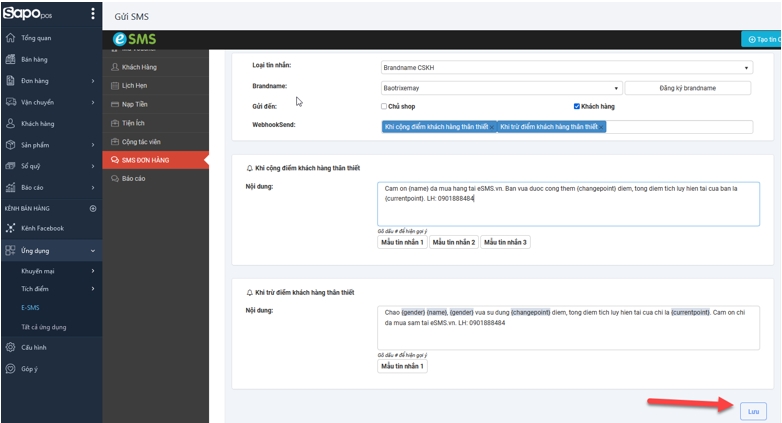Click the Sapo POS logo
Image resolution: width=782 pixels, height=423 pixels.
pyautogui.click(x=27, y=13)
